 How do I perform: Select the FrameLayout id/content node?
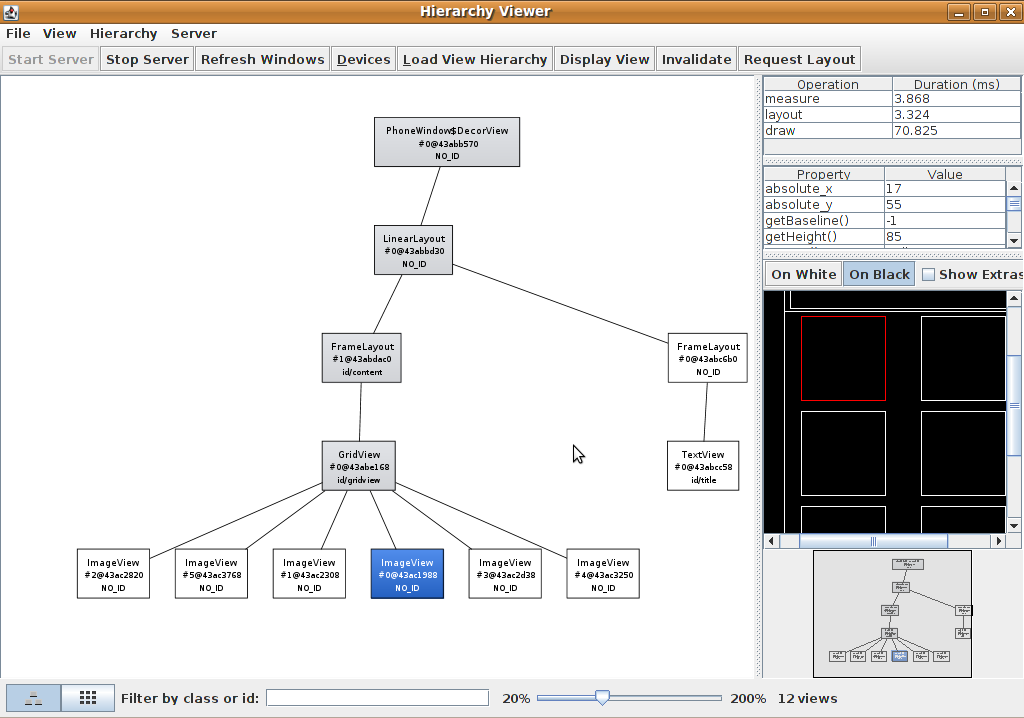tap(362, 358)
